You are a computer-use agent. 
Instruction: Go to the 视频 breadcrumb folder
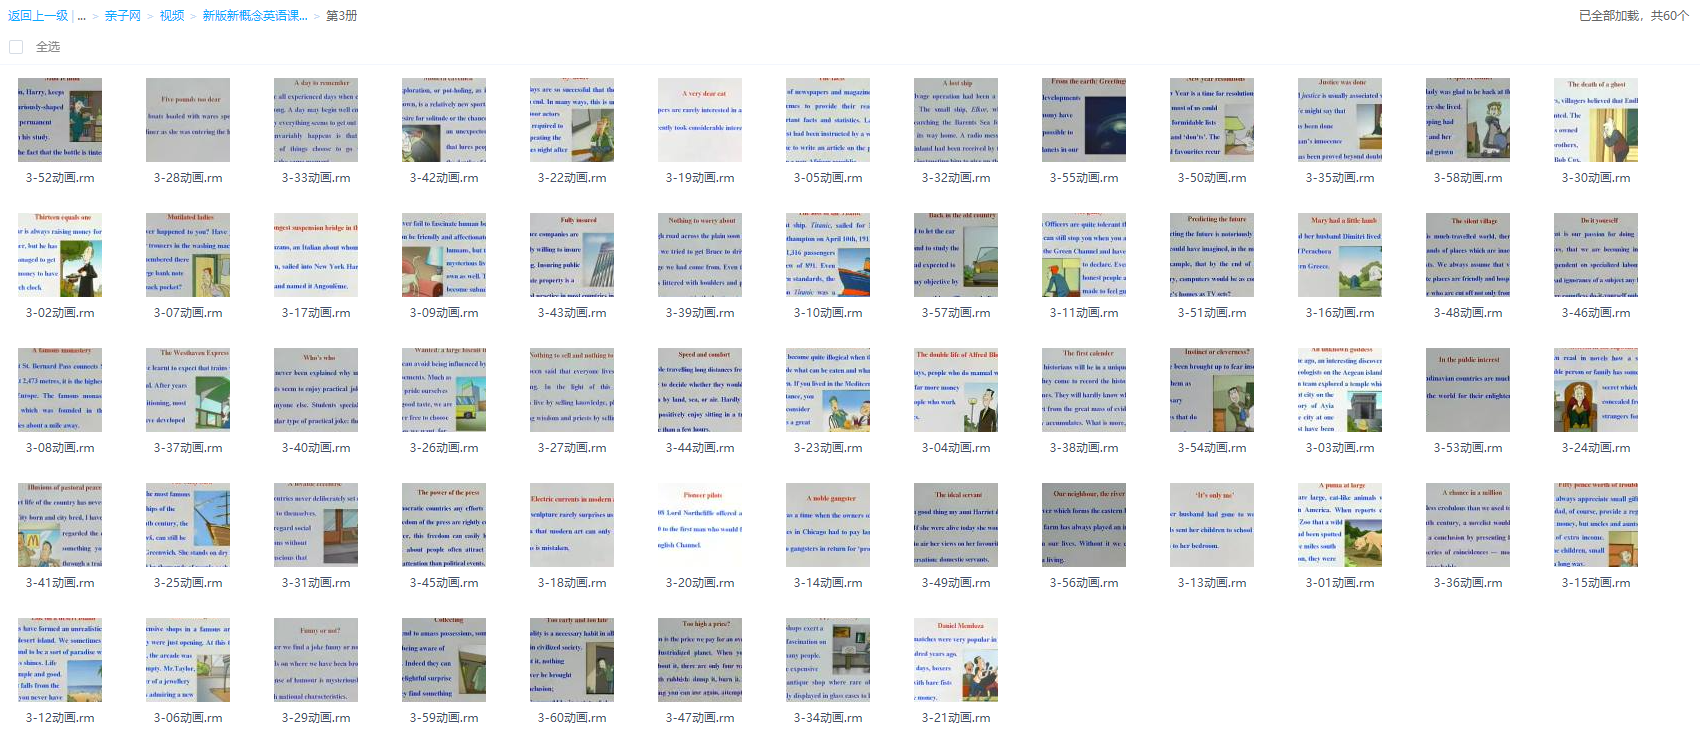click(172, 16)
